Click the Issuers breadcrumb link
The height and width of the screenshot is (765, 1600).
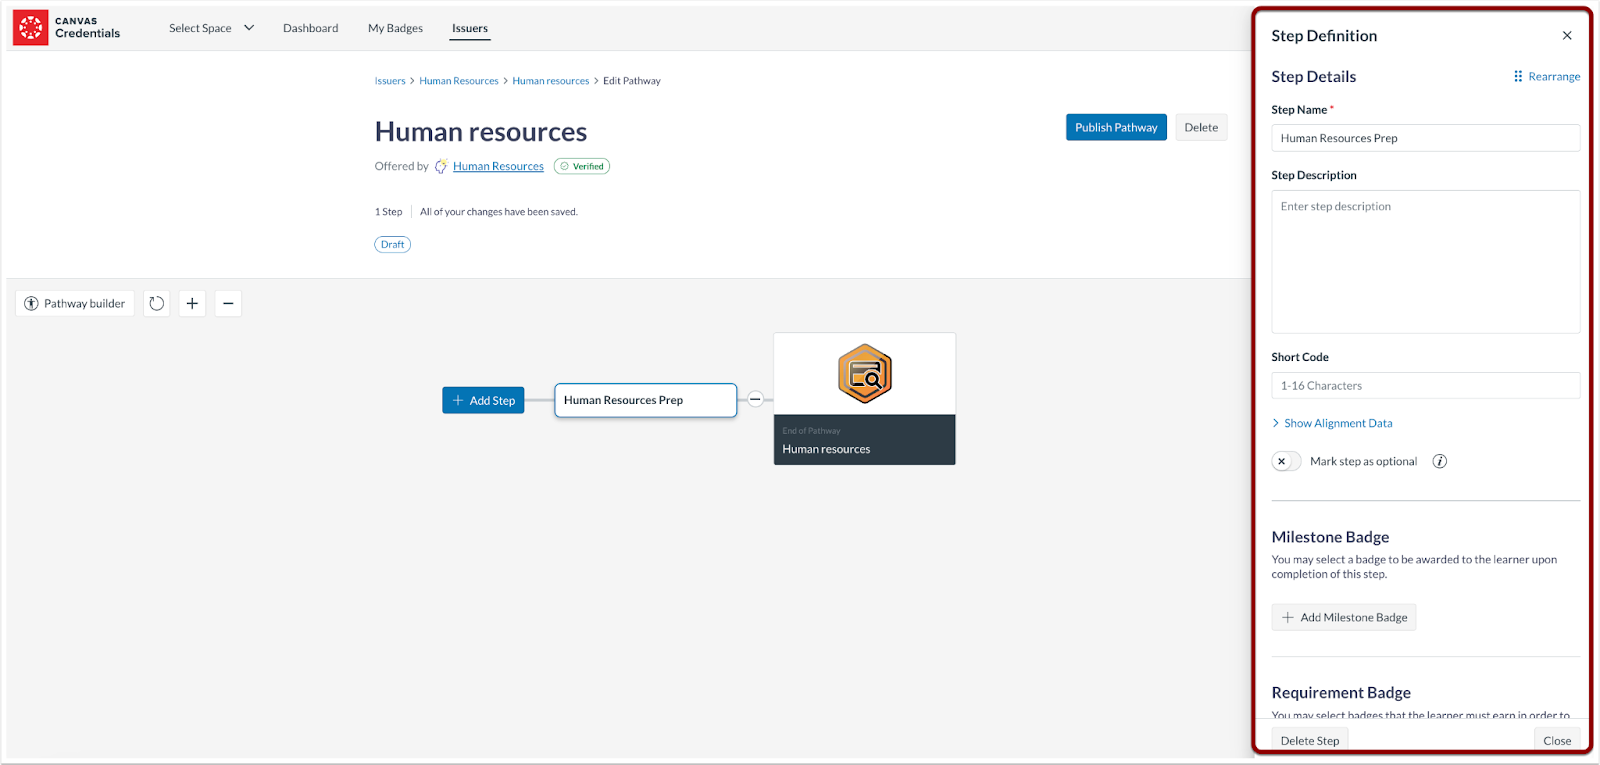[x=390, y=81]
